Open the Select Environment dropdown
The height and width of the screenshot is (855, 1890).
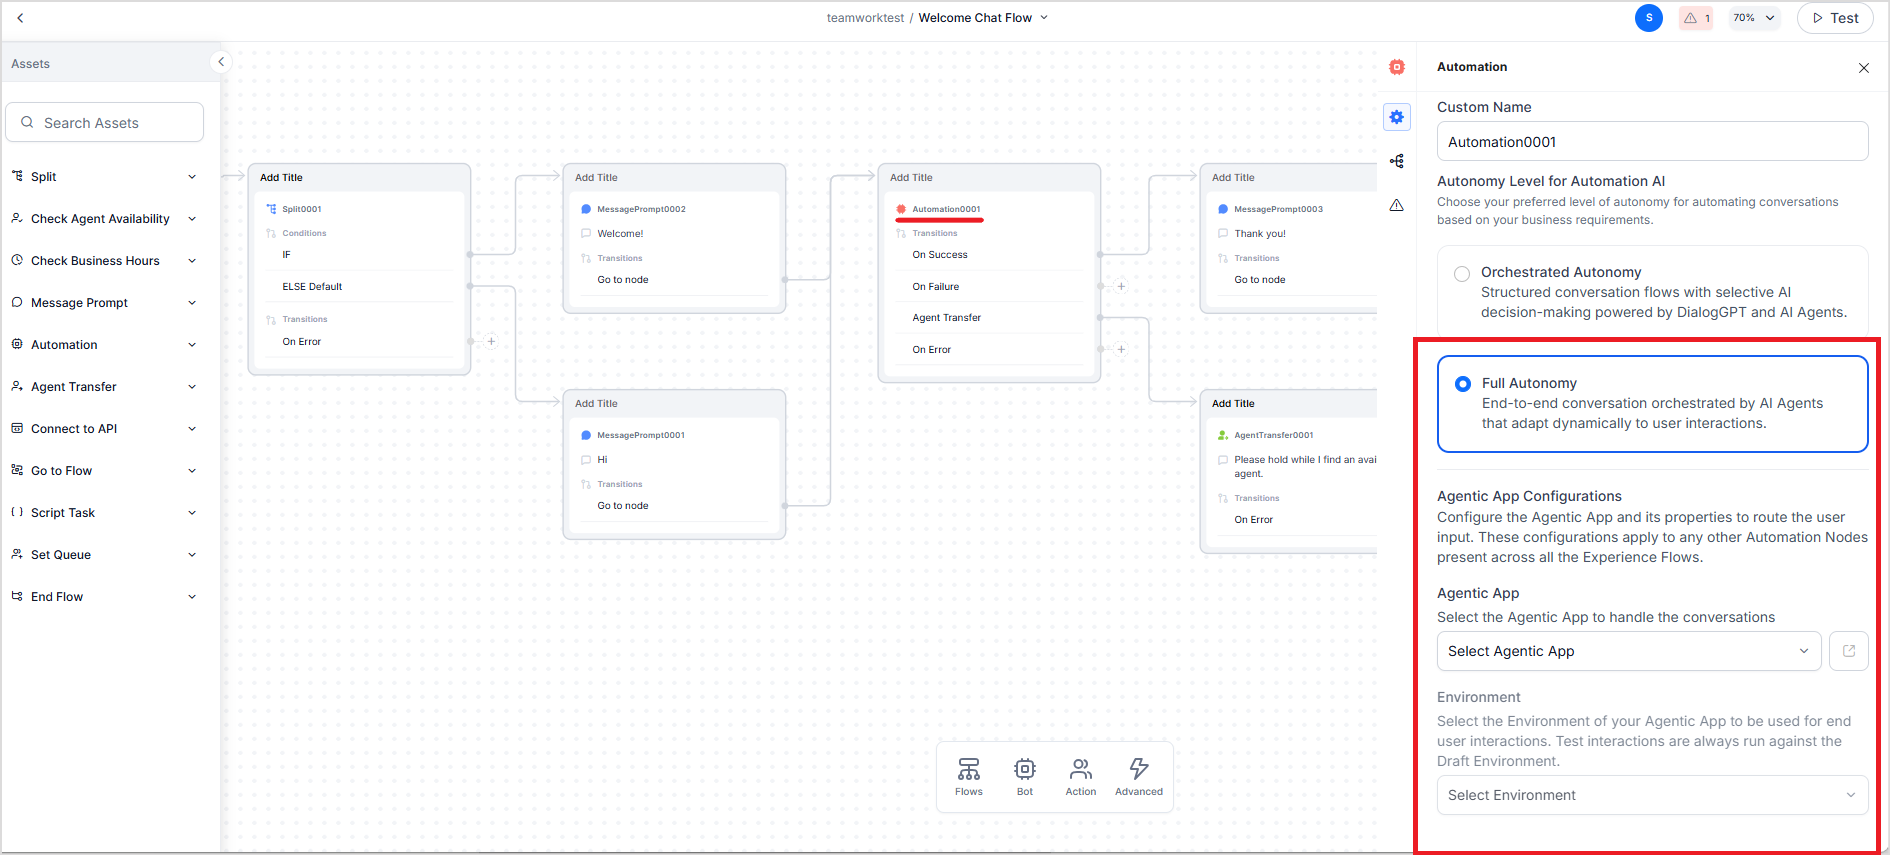pos(1652,795)
